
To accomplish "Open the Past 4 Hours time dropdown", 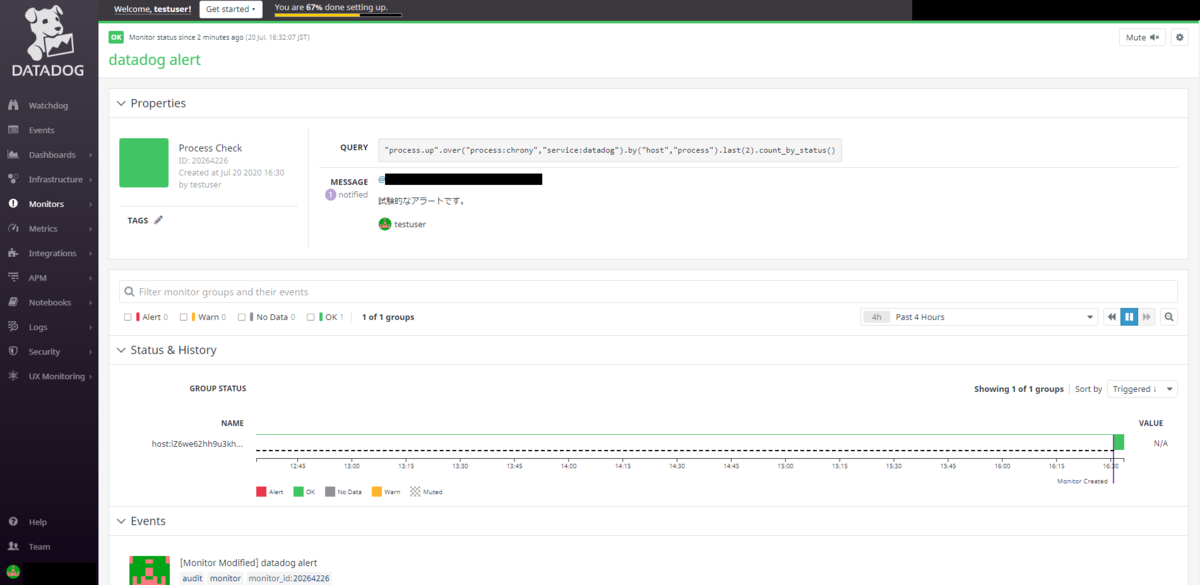I will point(978,317).
